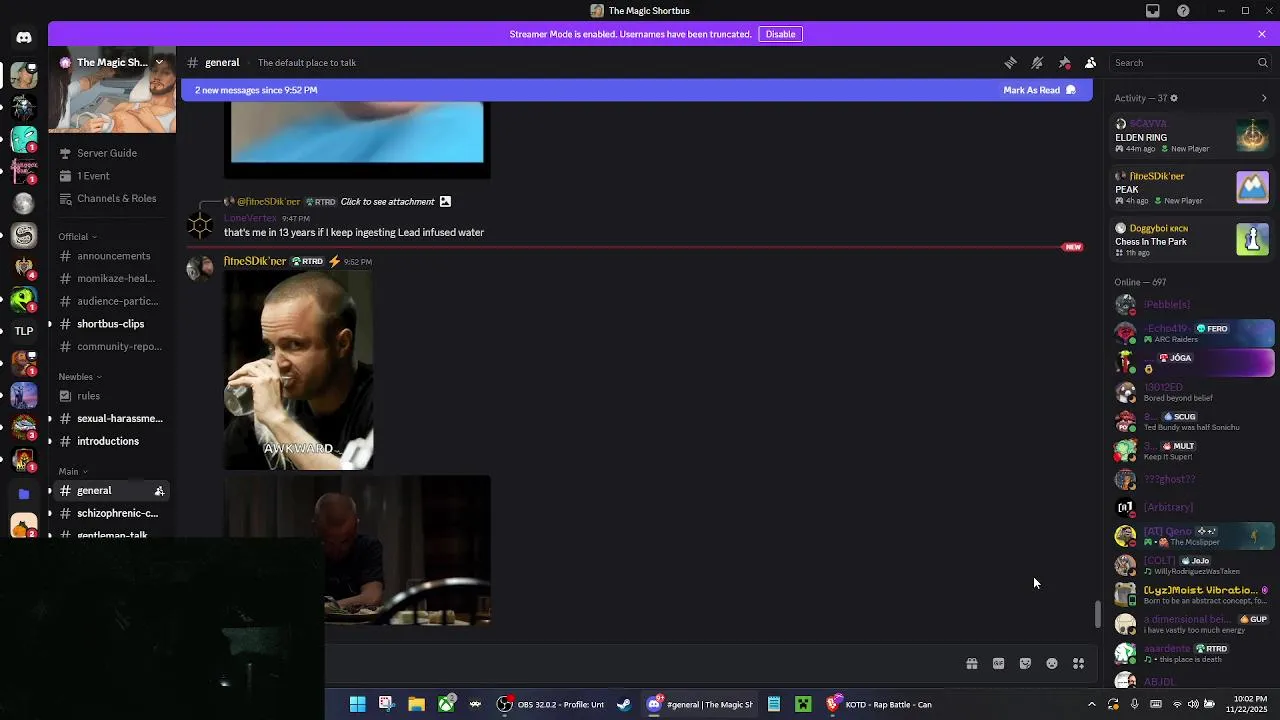The image size is (1280, 720).
Task: Open Steam from taskbar
Action: click(624, 705)
